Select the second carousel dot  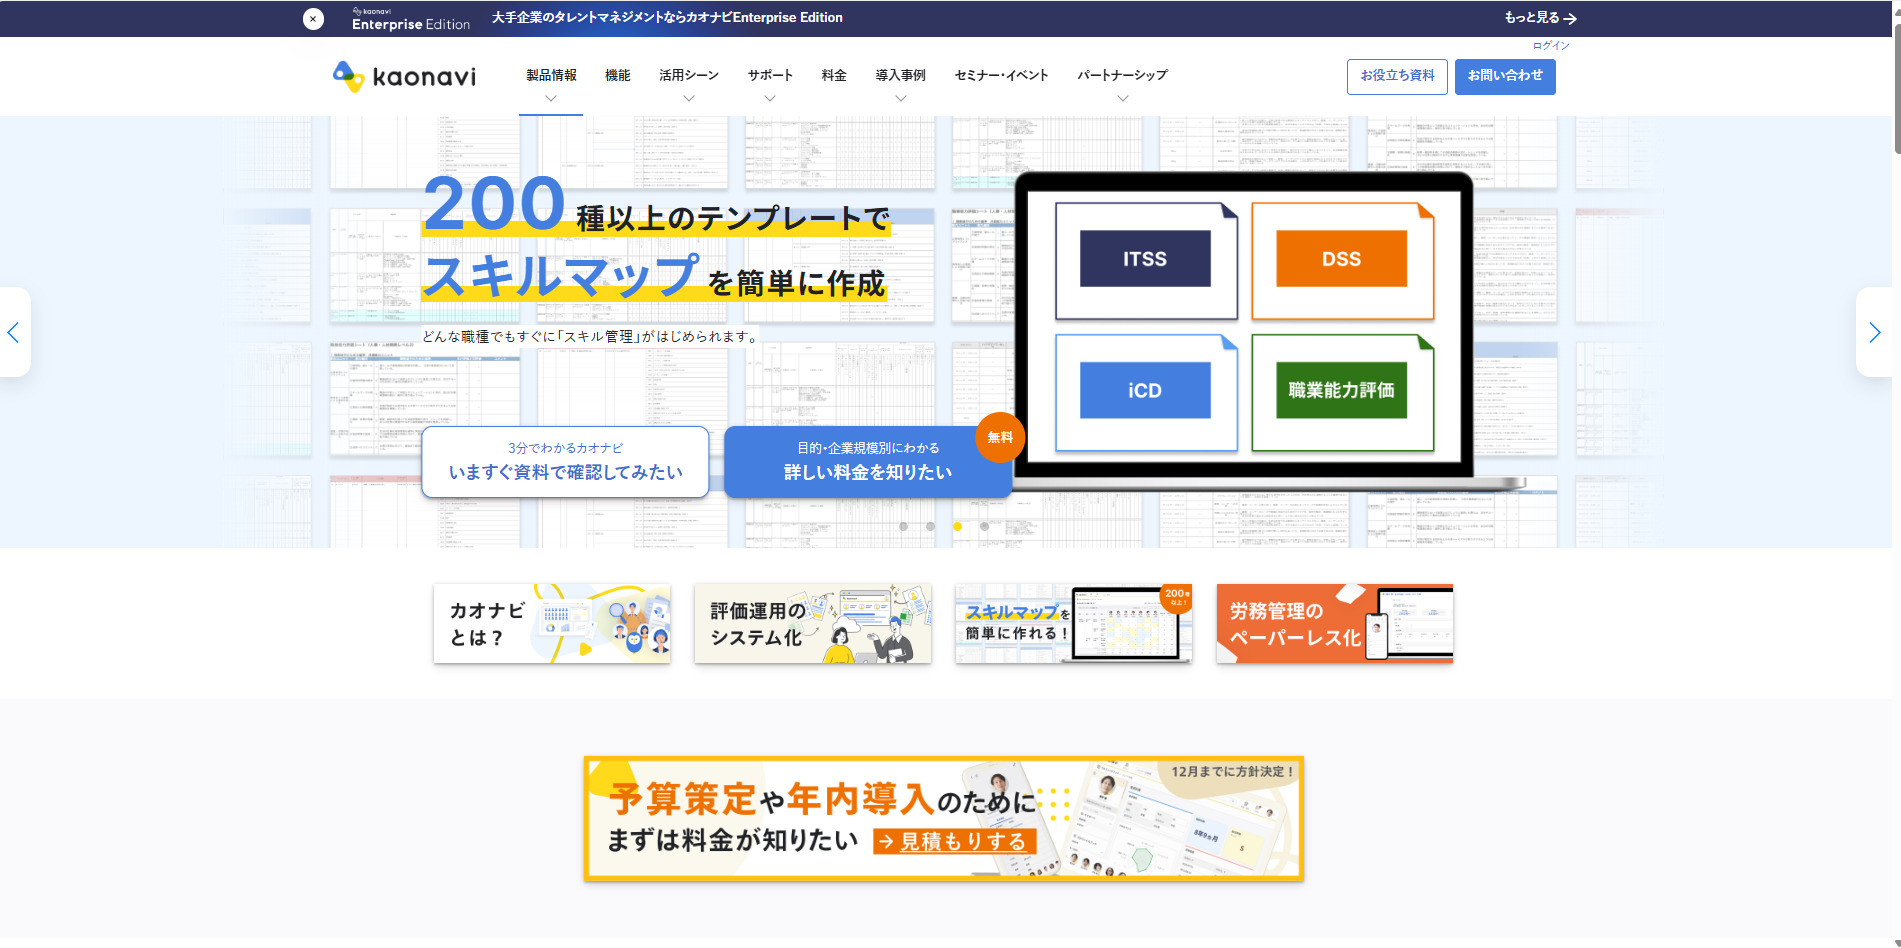click(x=931, y=526)
